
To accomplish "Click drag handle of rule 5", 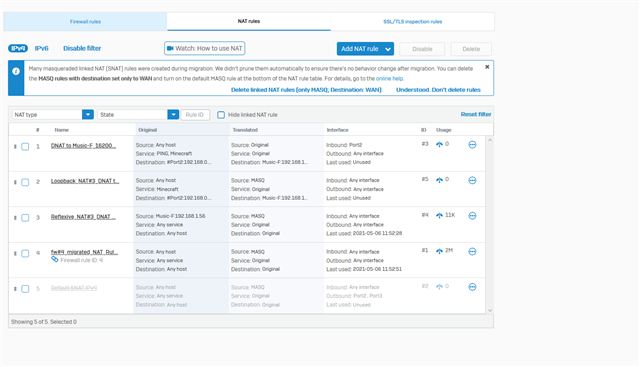I will pos(15,289).
